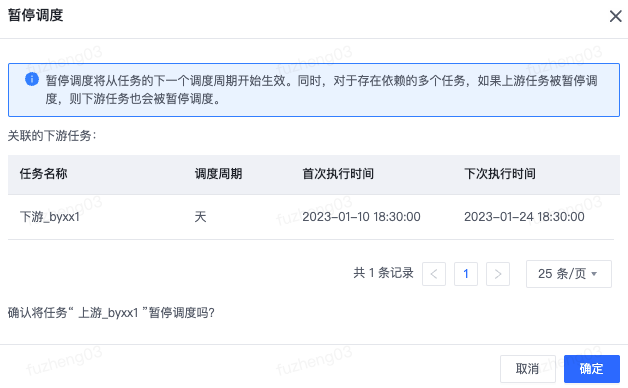Close the 暂停调度 dialog with the X icon
The width and height of the screenshot is (628, 388).
click(x=615, y=16)
